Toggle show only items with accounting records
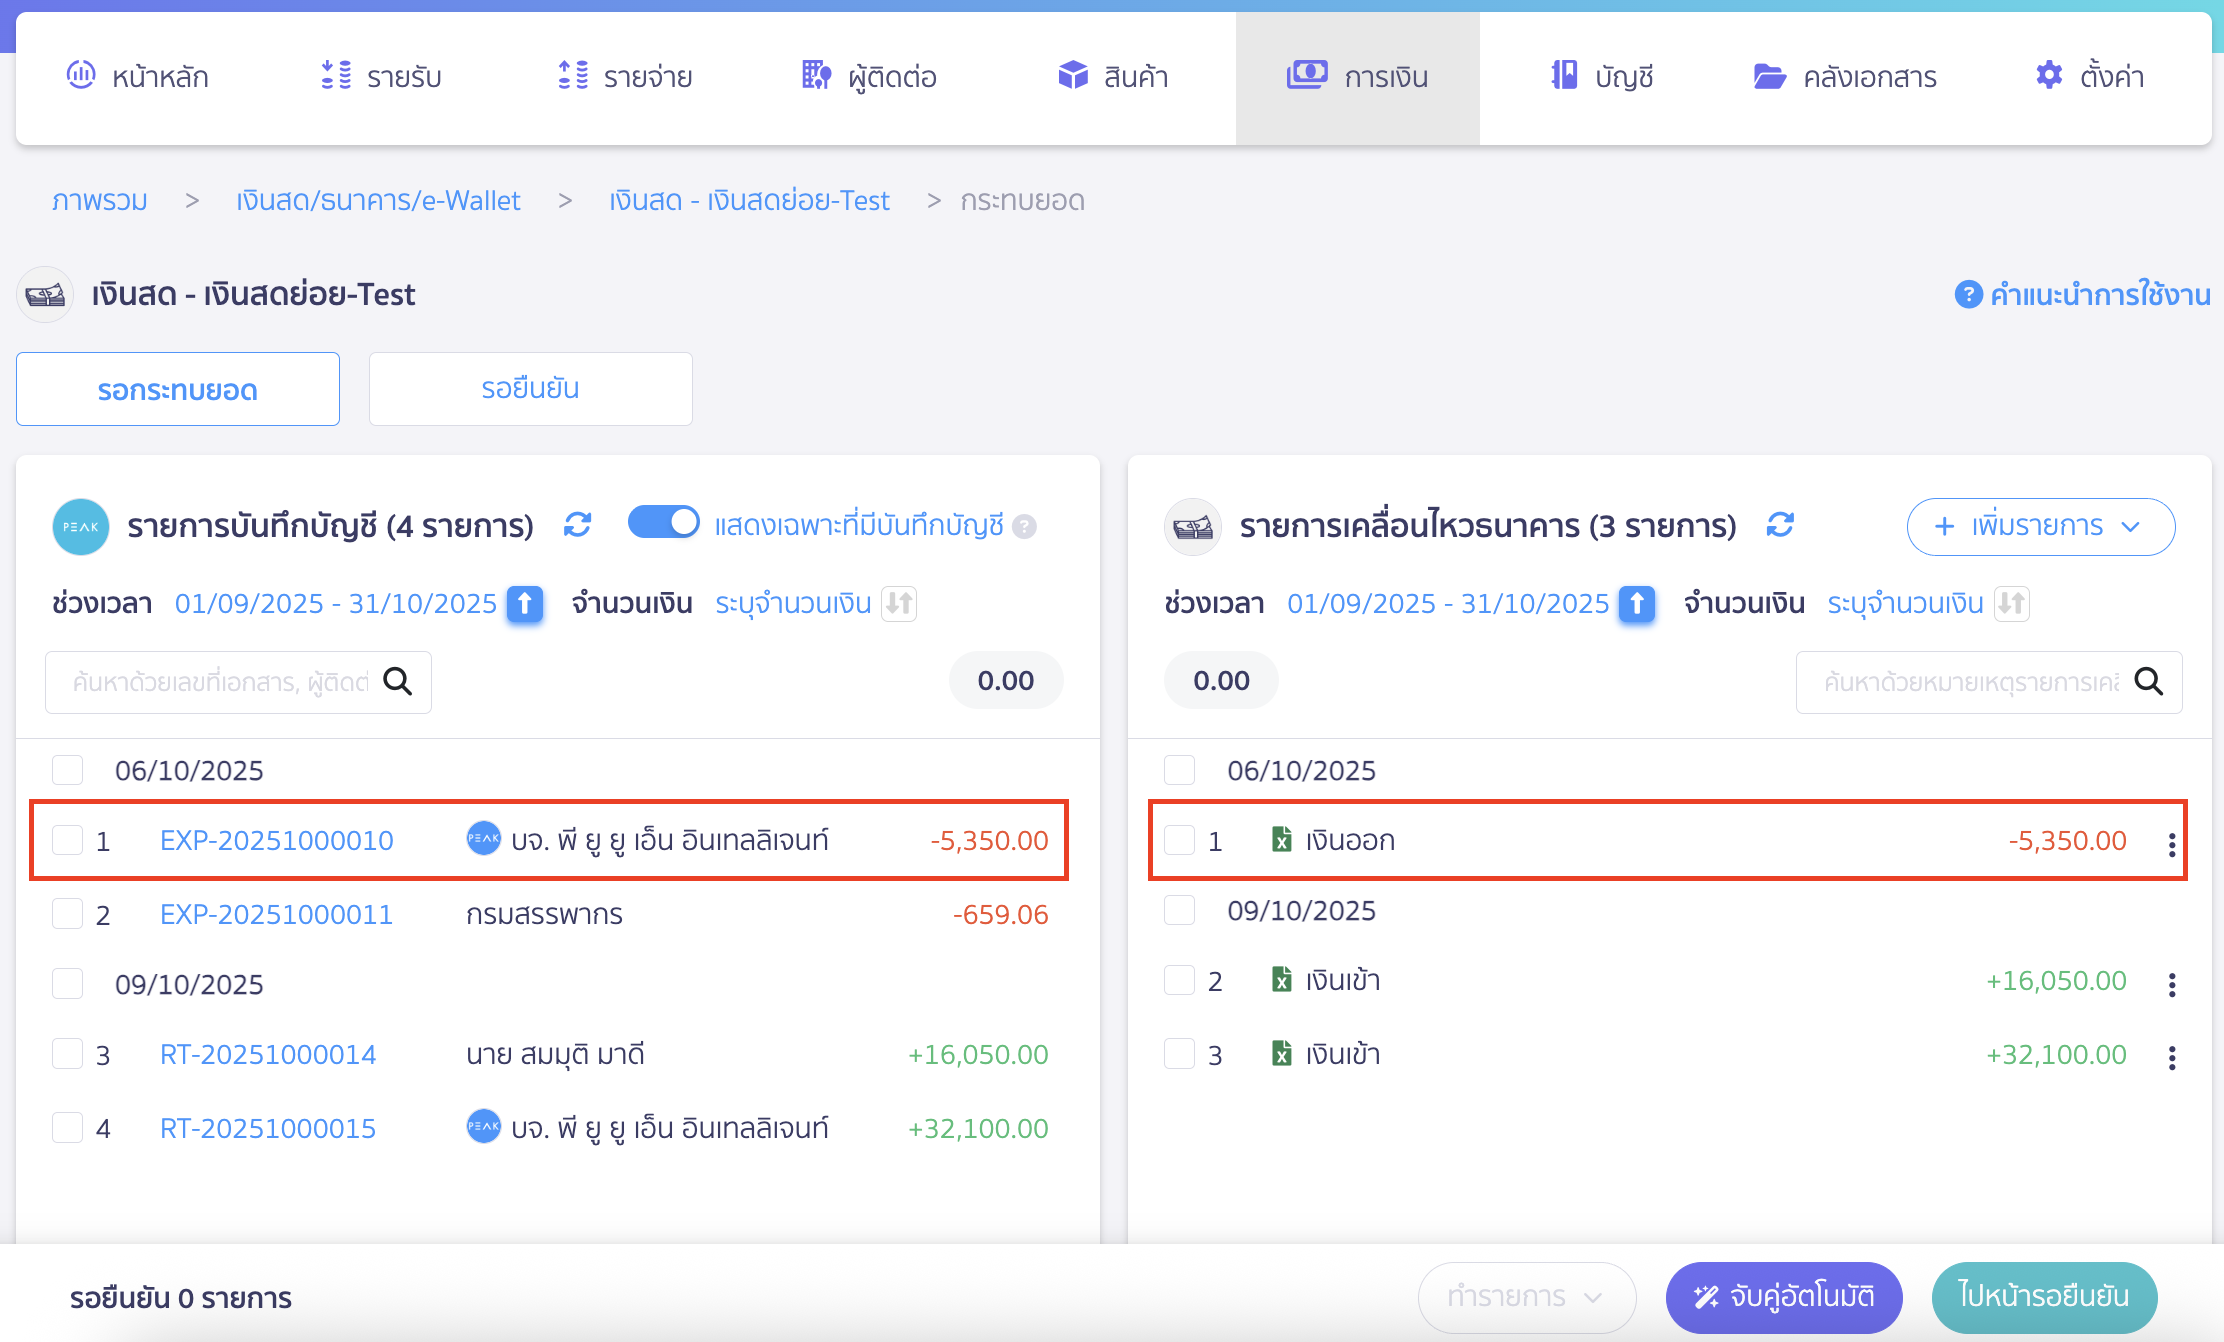This screenshot has height=1342, width=2224. 663,523
